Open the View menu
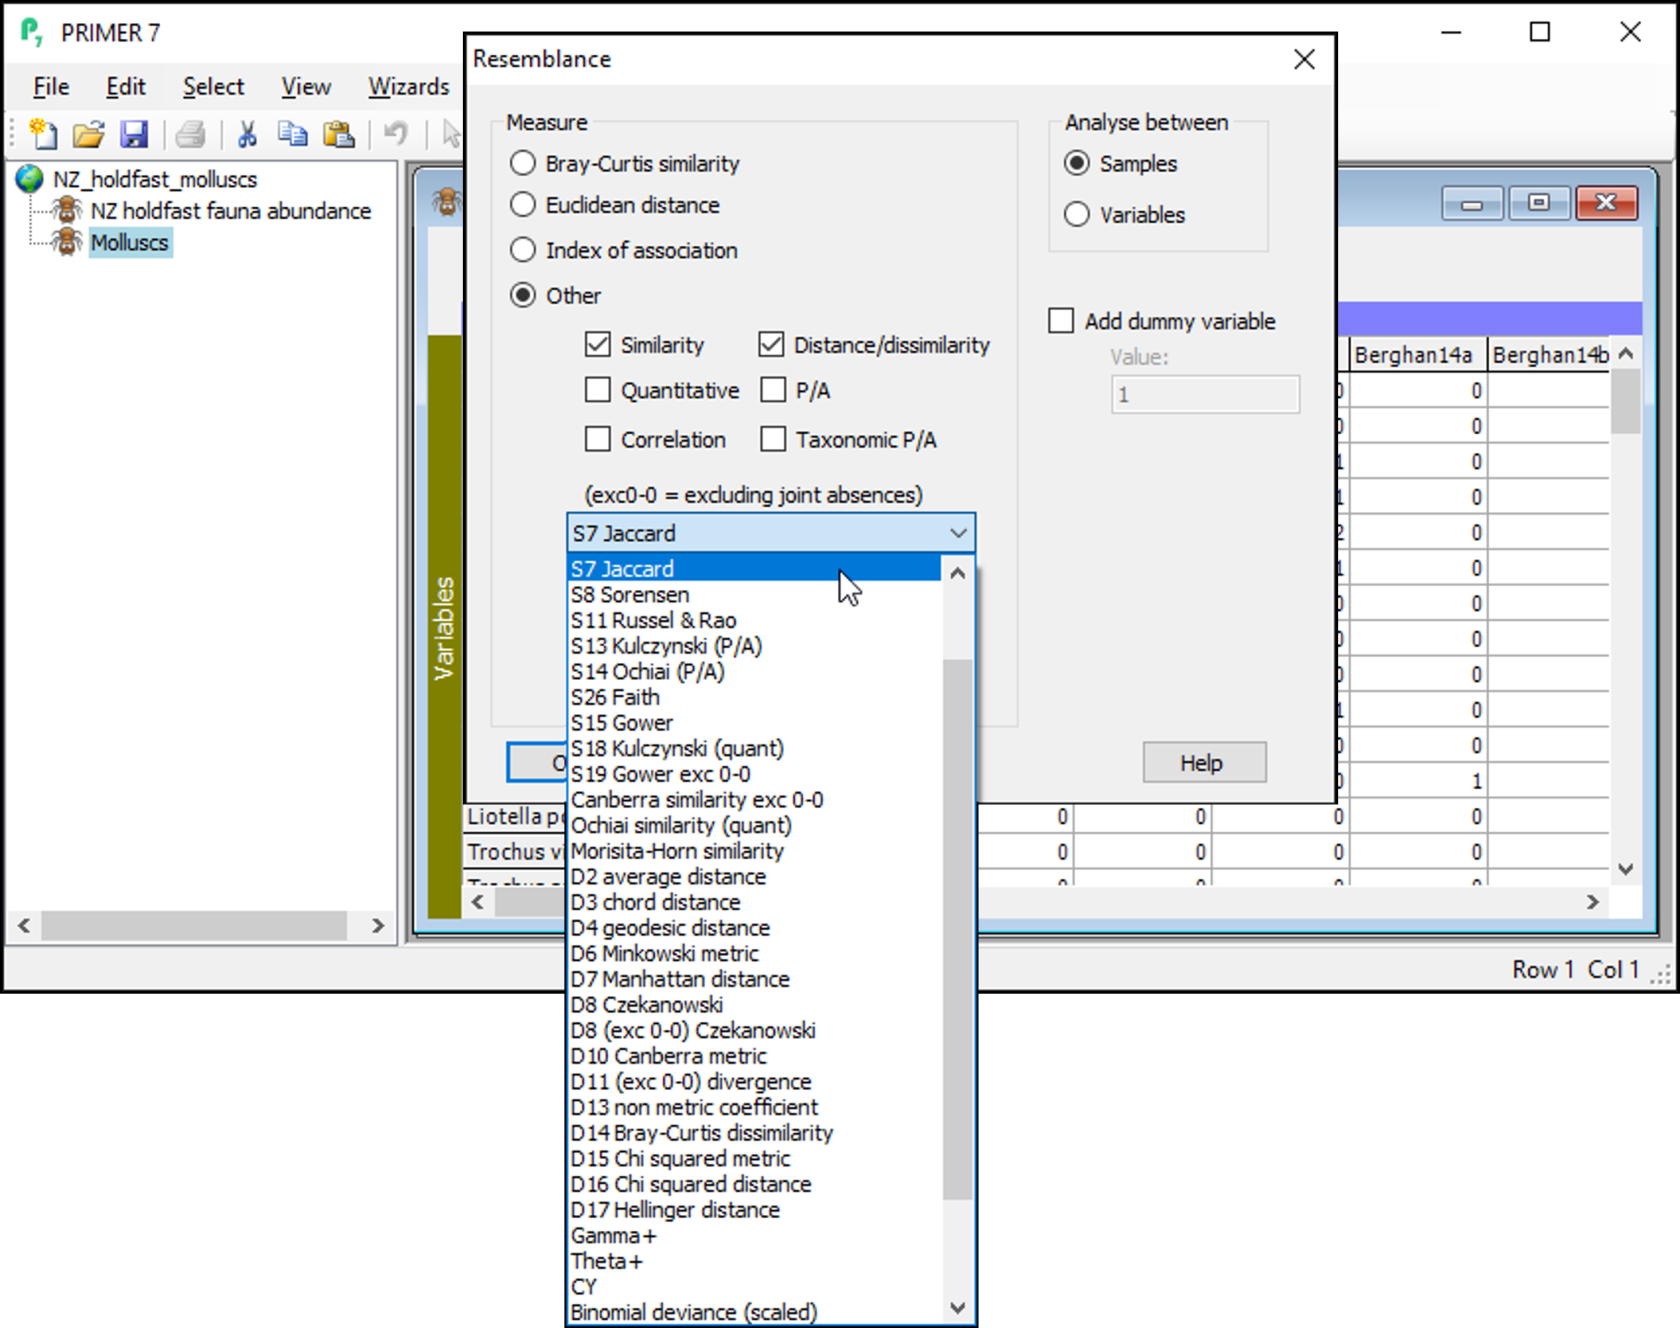The height and width of the screenshot is (1328, 1680). (x=305, y=87)
